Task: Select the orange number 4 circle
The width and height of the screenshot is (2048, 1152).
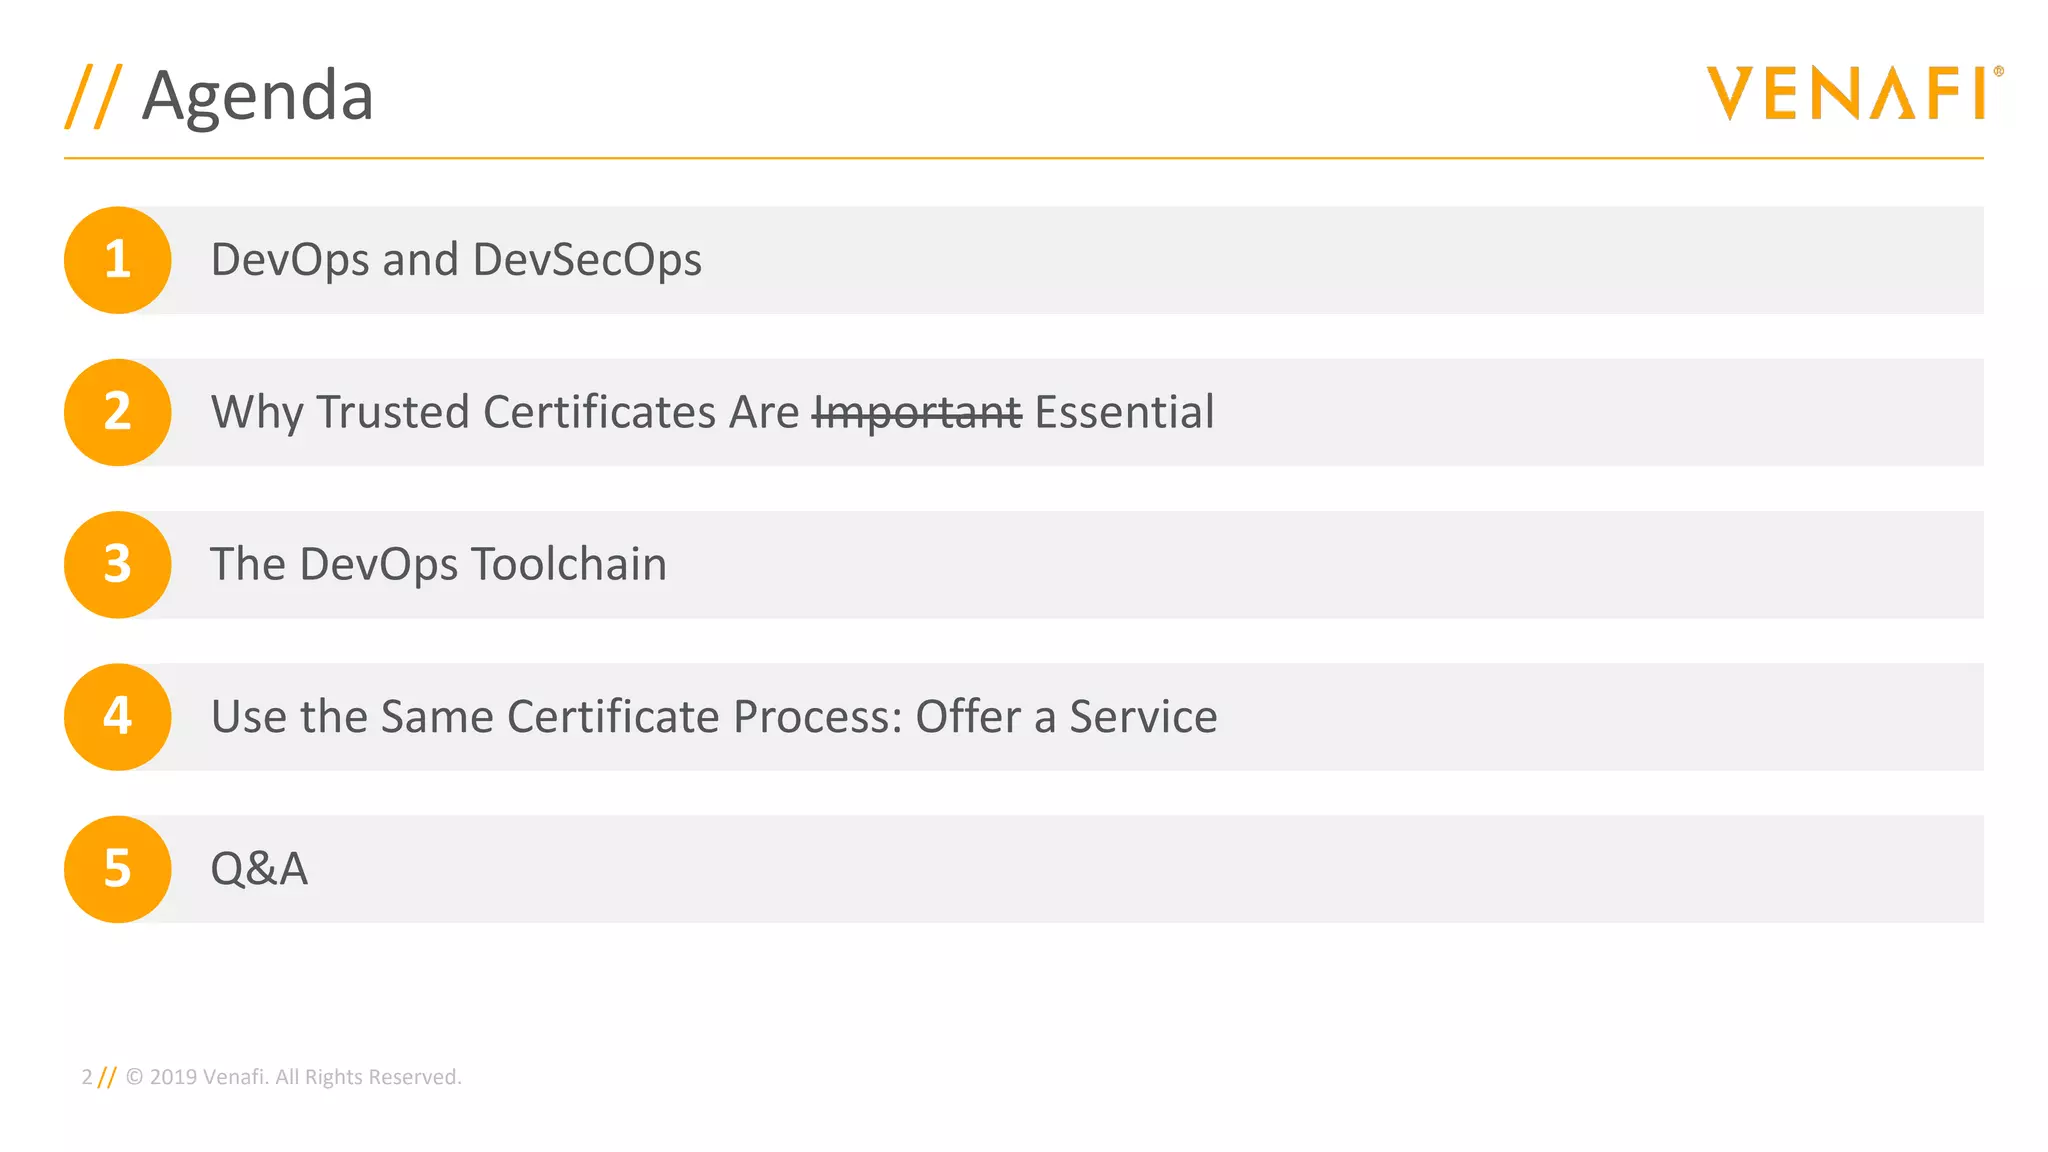Action: pos(118,717)
